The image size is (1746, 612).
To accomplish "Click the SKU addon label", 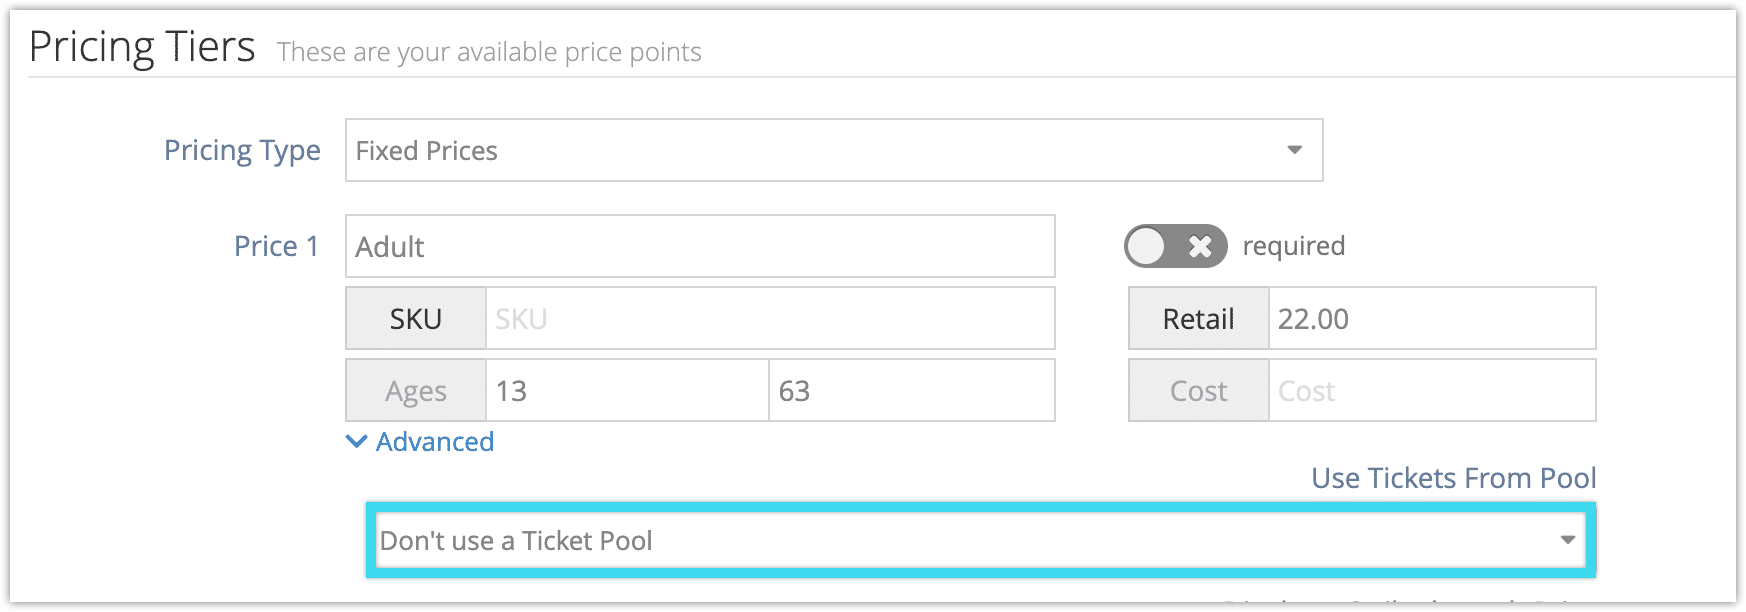I will pyautogui.click(x=416, y=318).
